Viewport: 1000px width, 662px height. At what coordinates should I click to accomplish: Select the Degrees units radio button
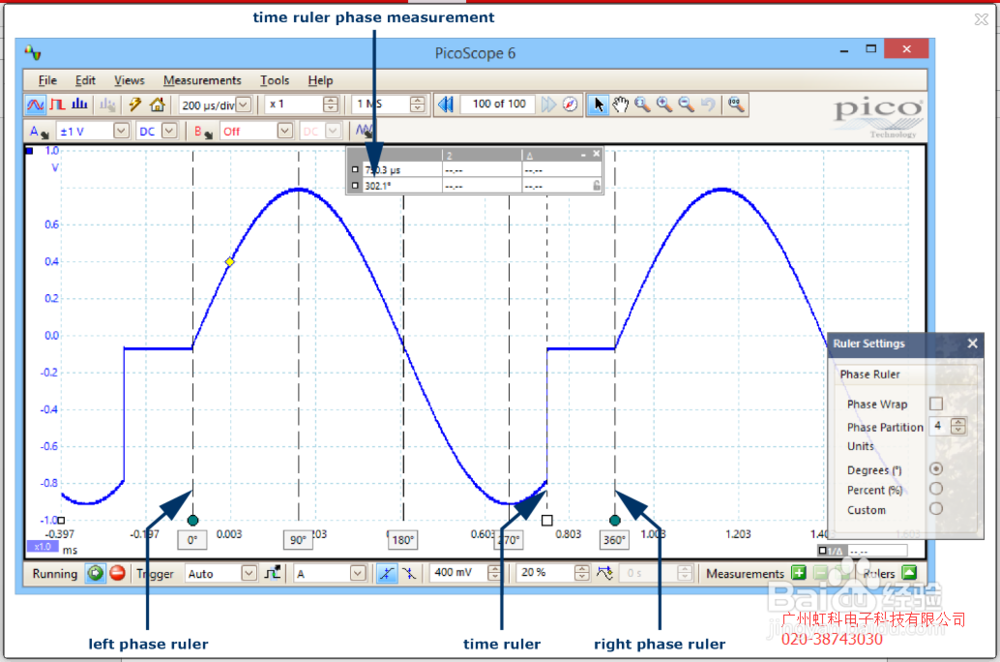936,469
